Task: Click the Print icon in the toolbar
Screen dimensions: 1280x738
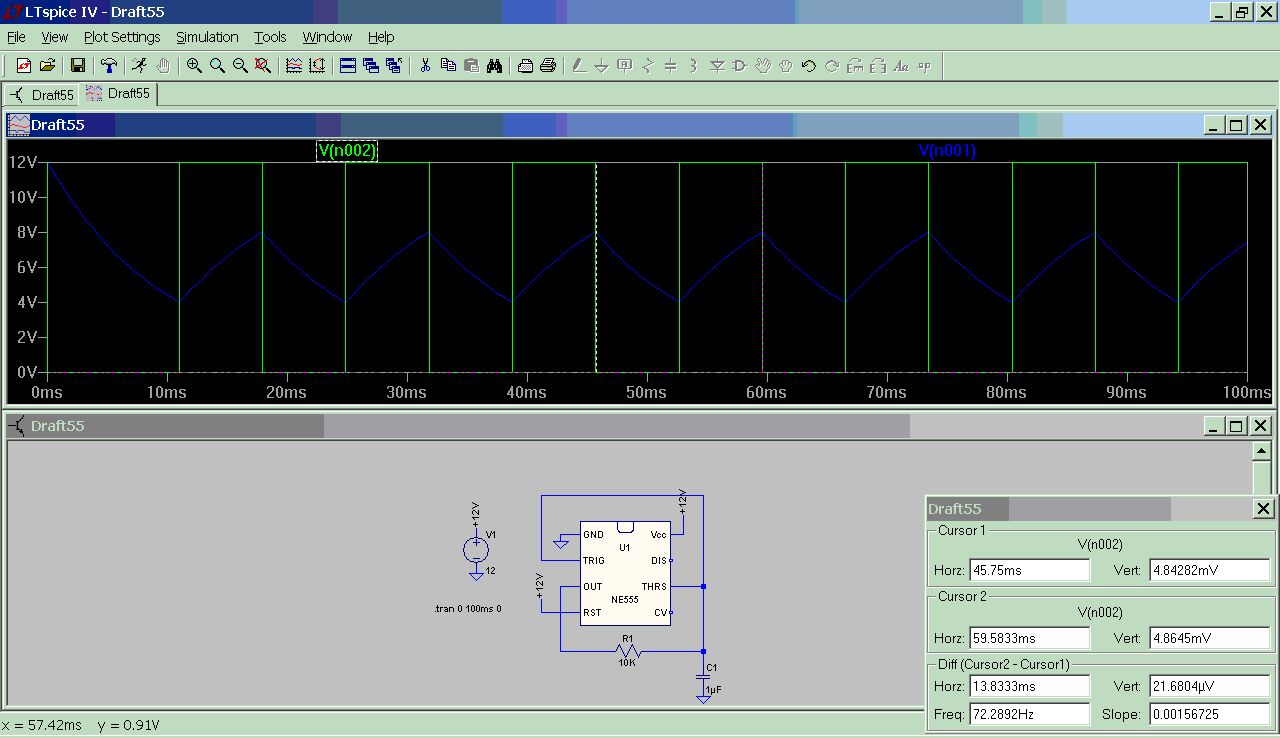Action: tap(548, 66)
